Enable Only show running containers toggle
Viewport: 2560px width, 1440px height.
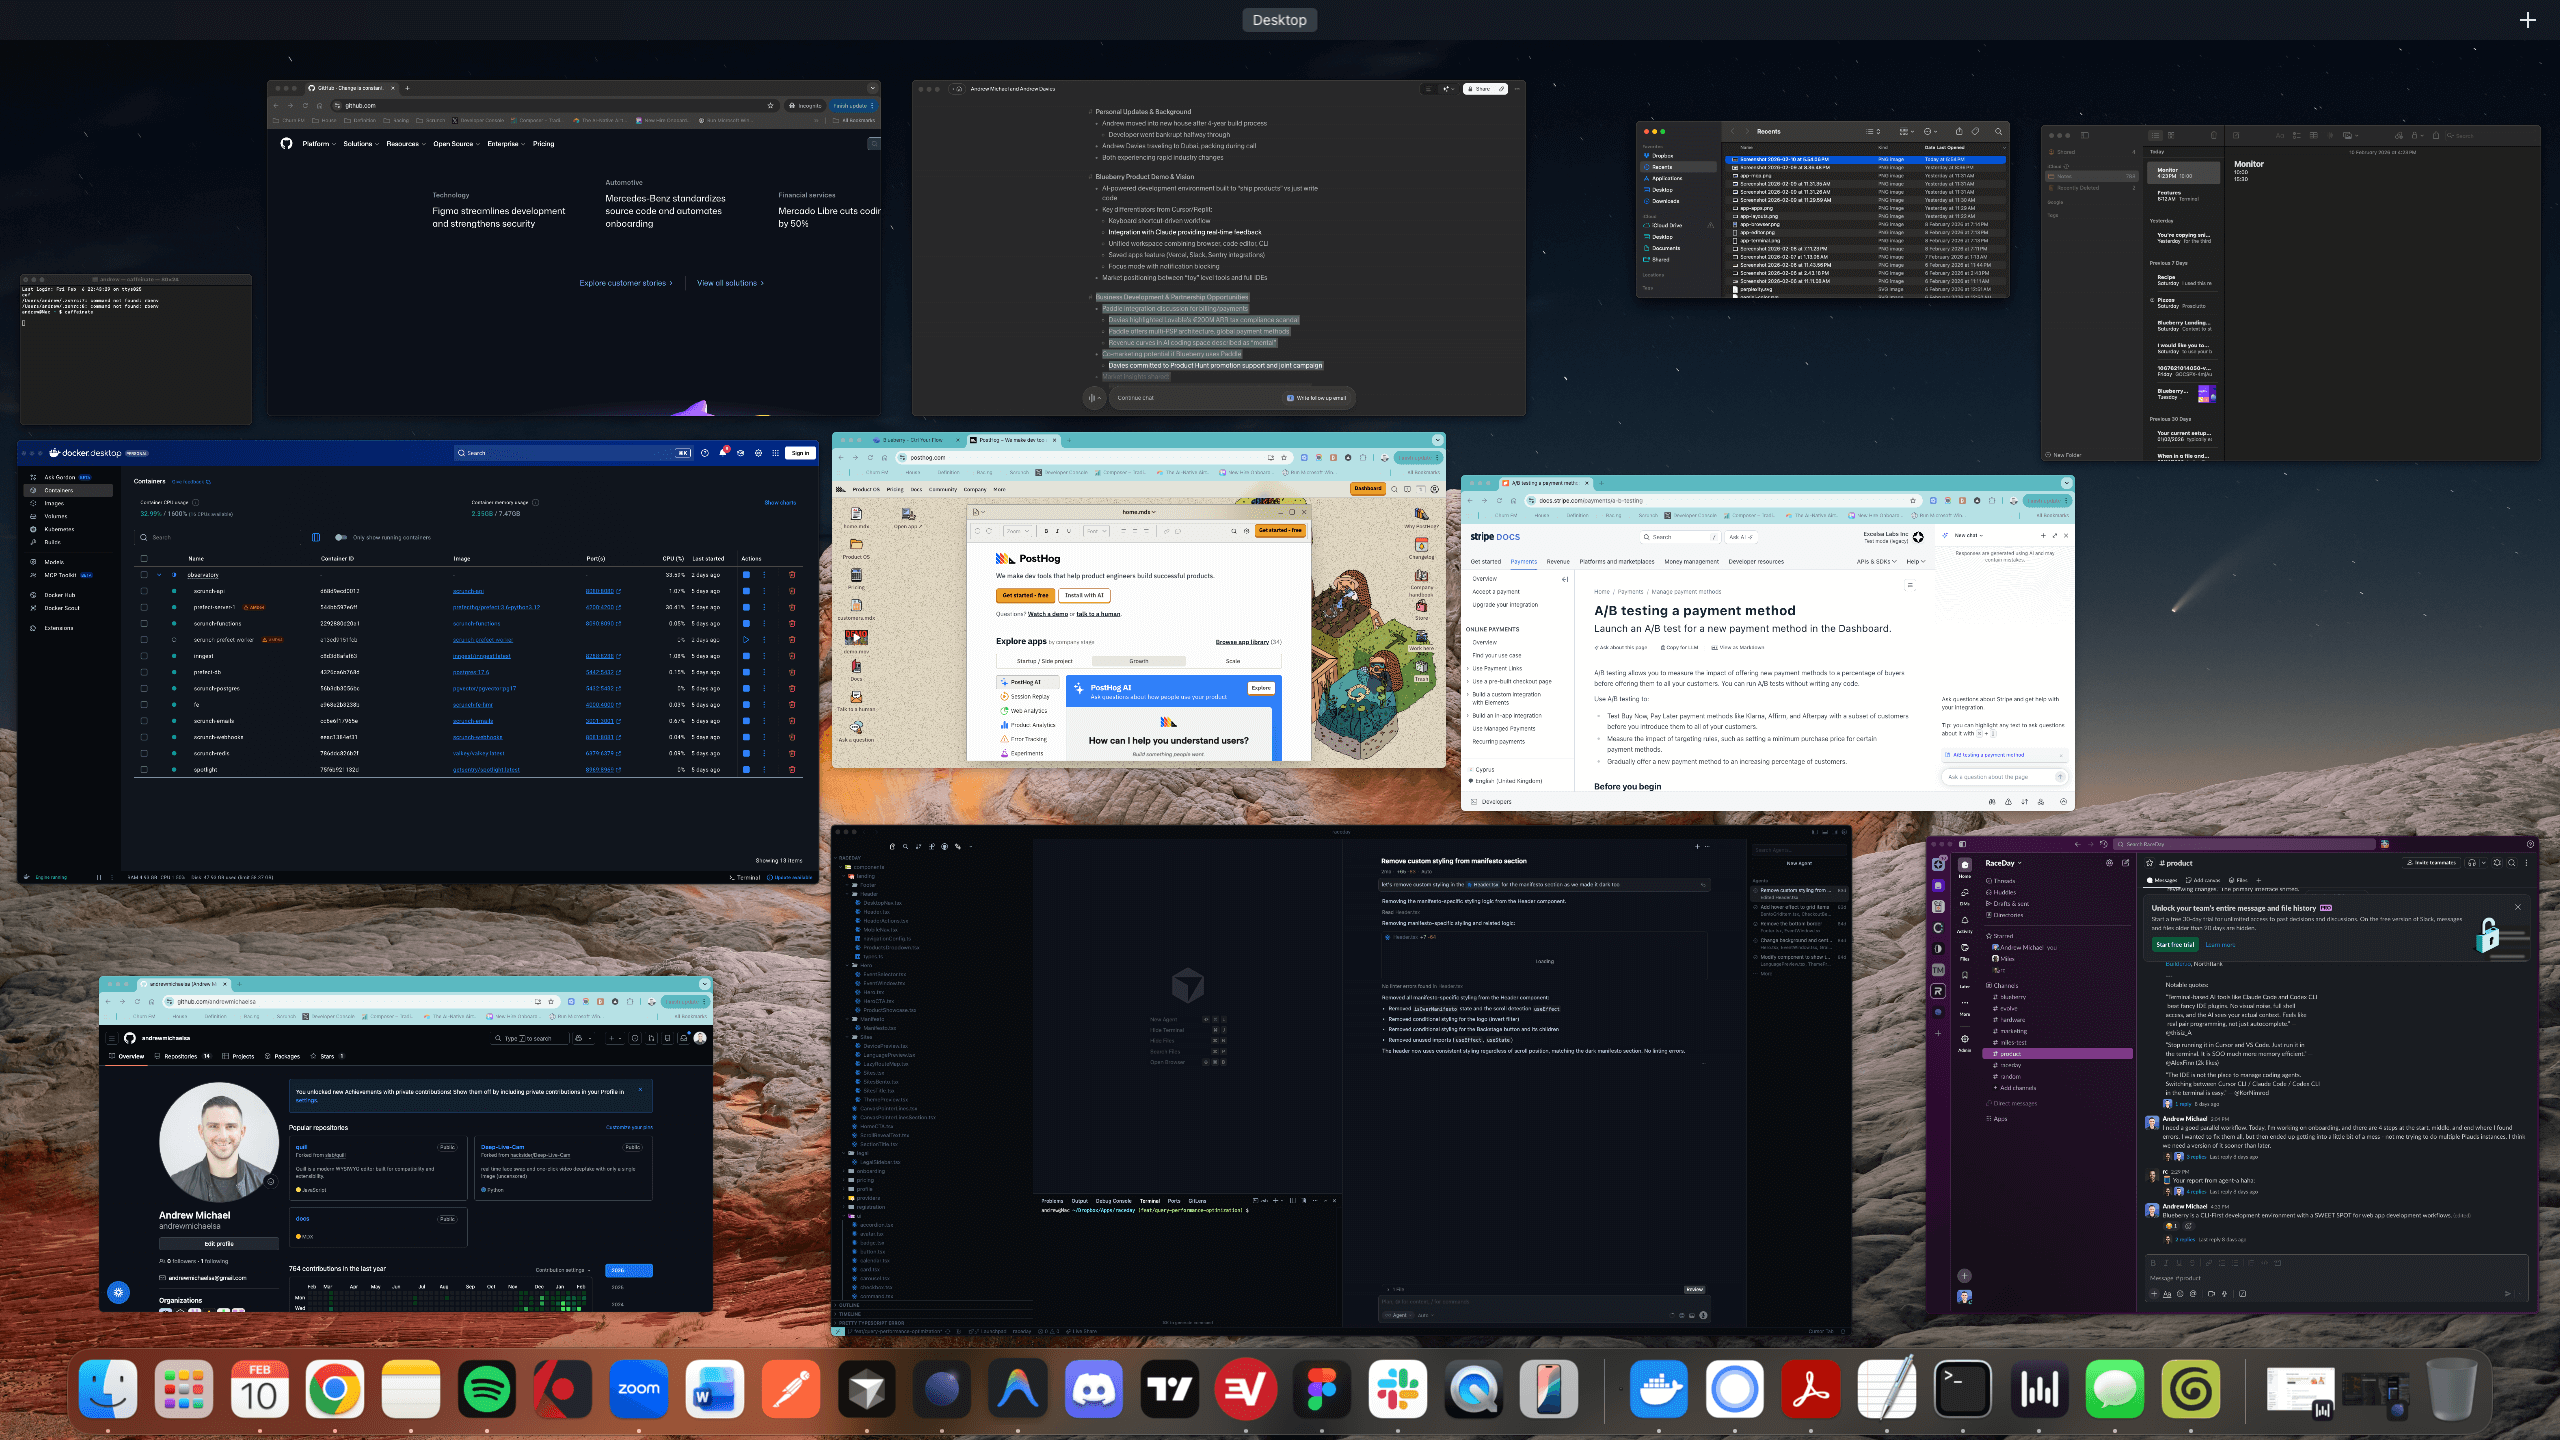[x=340, y=537]
